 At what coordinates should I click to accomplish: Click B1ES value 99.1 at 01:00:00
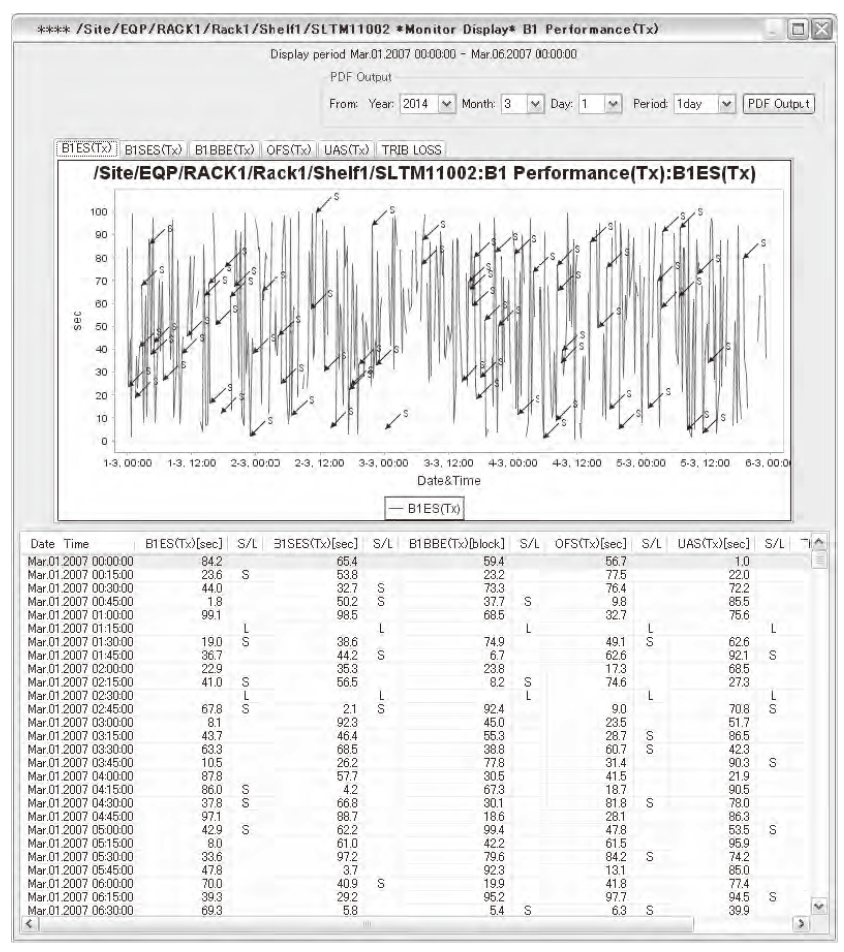click(x=212, y=615)
